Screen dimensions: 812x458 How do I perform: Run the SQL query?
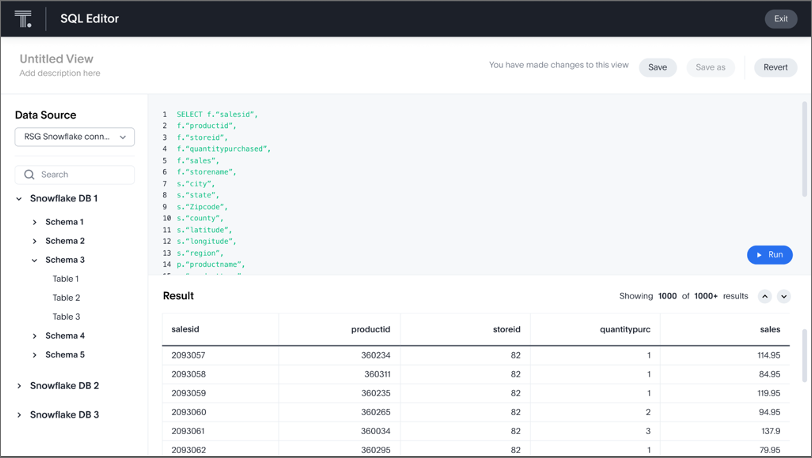(769, 255)
